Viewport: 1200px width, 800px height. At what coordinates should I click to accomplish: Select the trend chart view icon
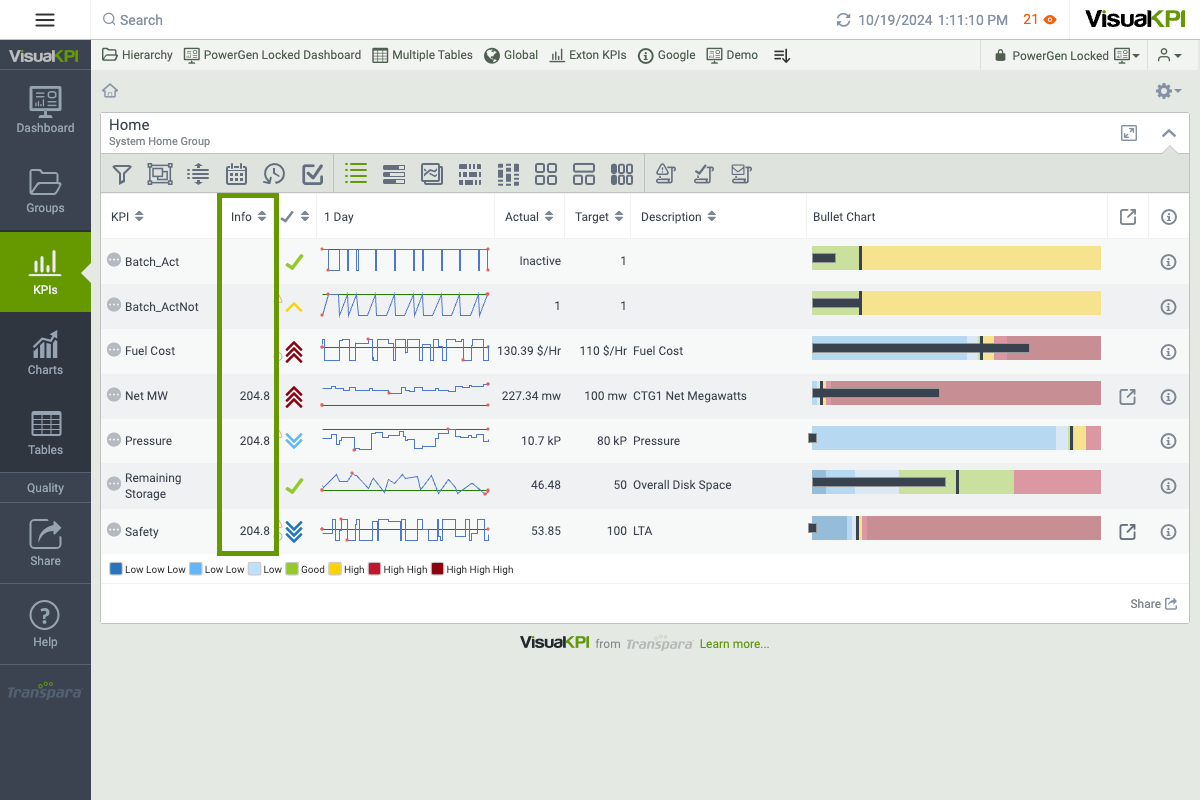click(x=432, y=174)
